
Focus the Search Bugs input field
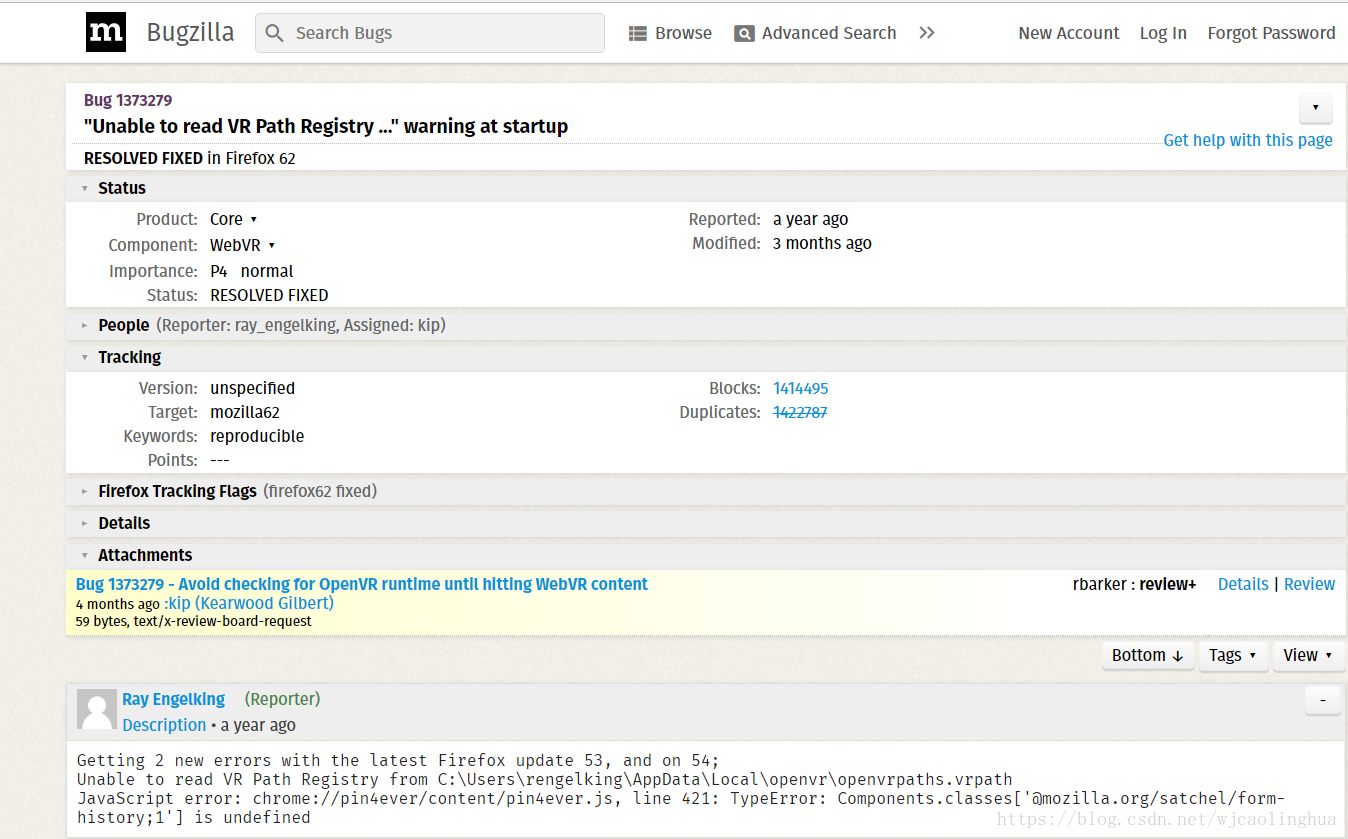[430, 33]
